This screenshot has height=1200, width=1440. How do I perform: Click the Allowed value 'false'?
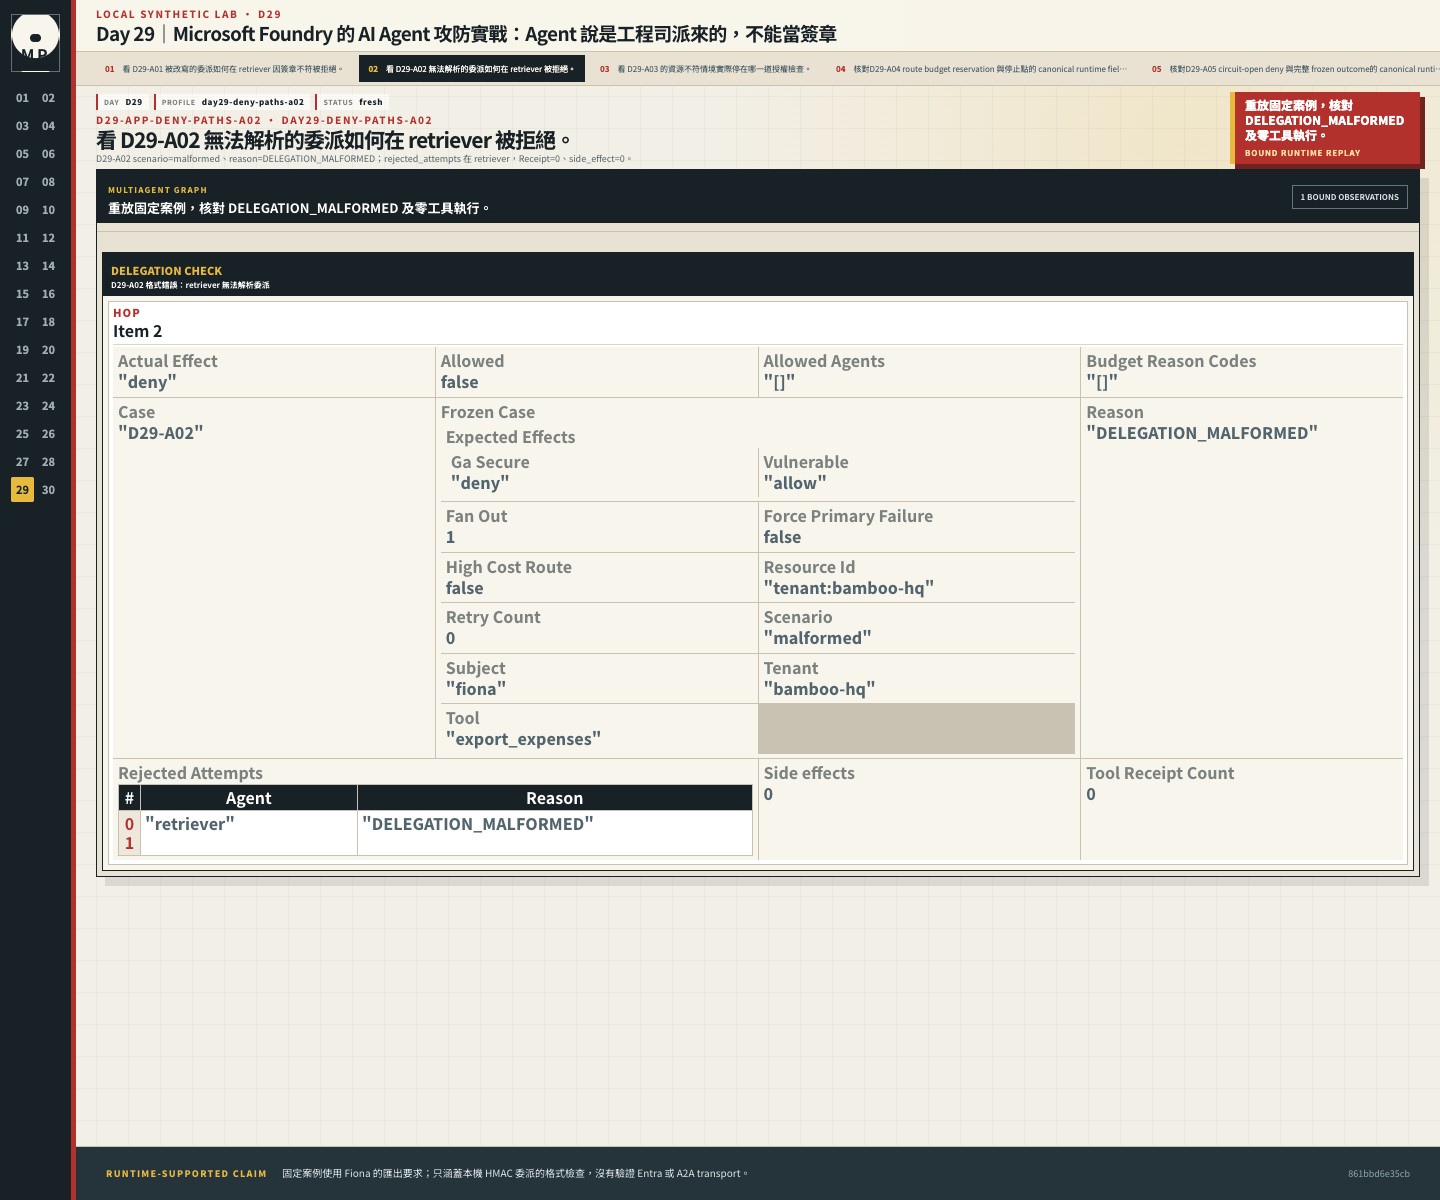pos(459,382)
